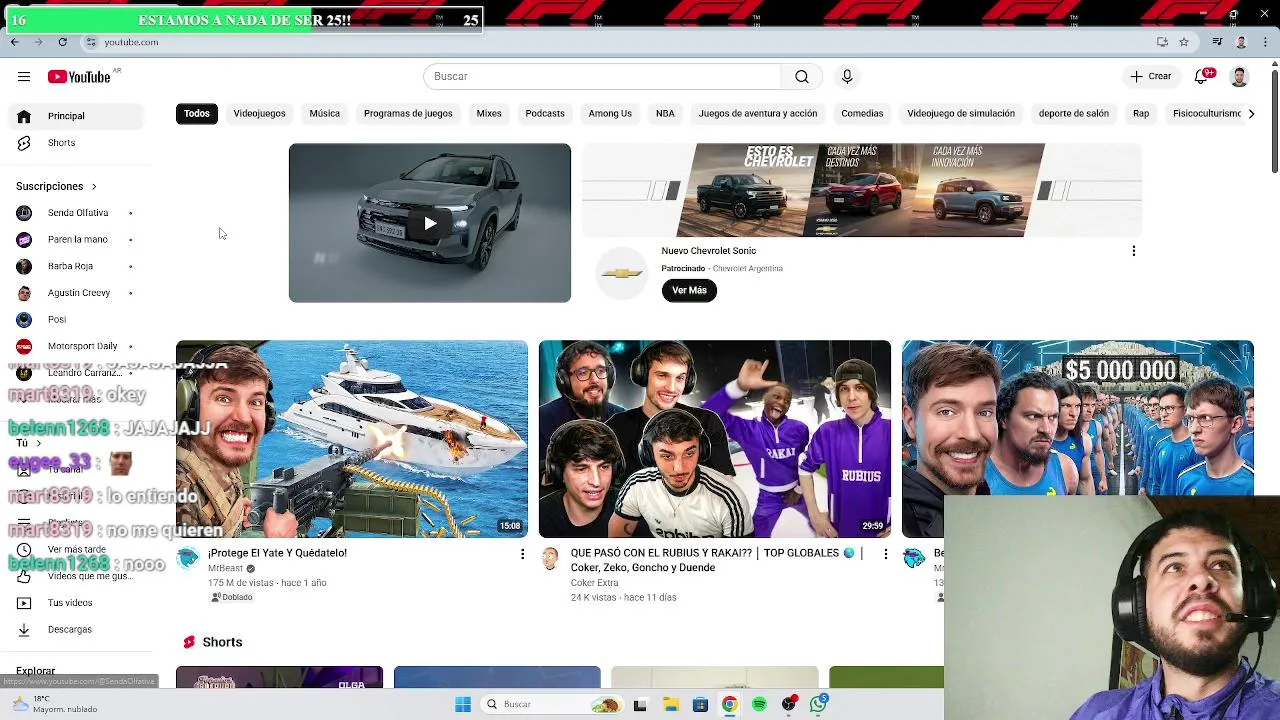Open the Rubius y Rakai video thumbnail

click(x=715, y=439)
